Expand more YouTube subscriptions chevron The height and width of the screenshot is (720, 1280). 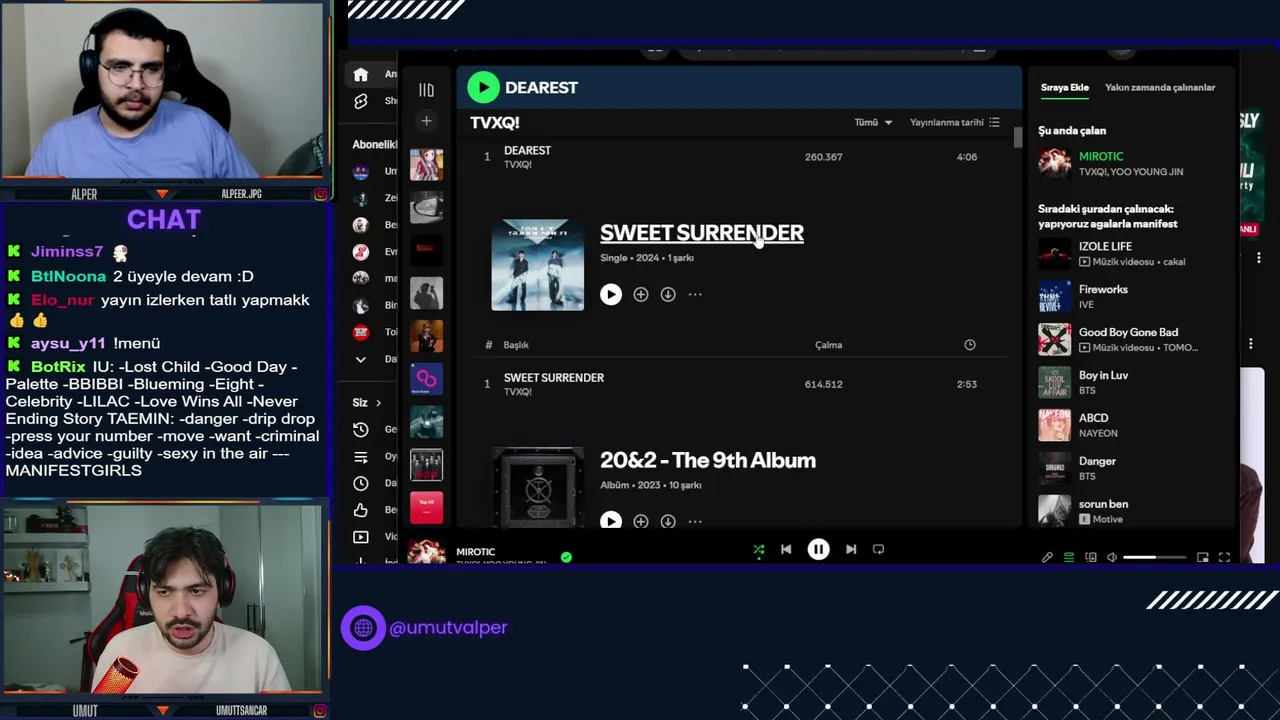pyautogui.click(x=361, y=359)
